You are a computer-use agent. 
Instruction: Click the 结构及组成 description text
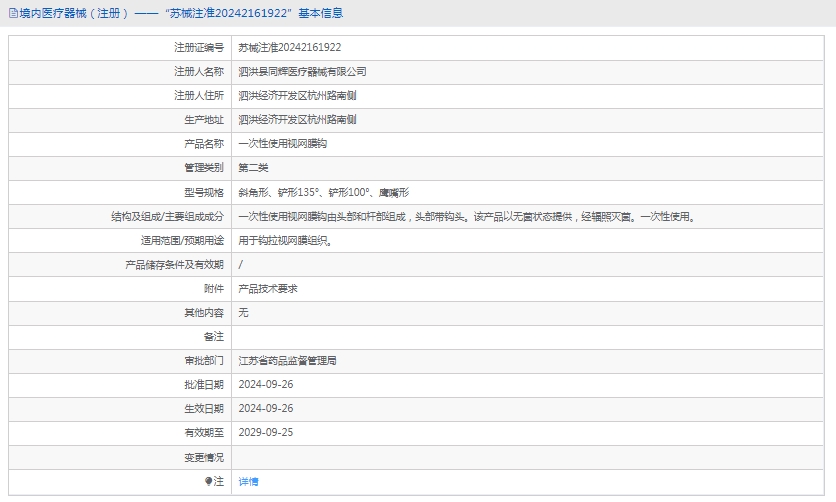466,216
